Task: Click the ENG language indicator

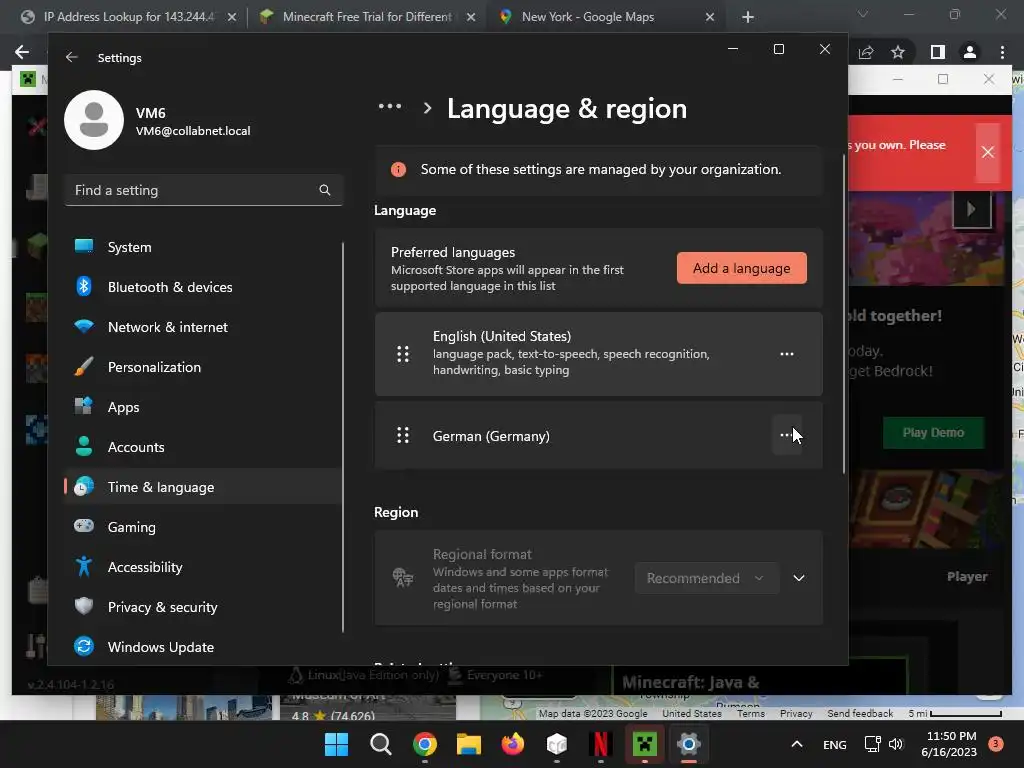Action: coord(835,744)
